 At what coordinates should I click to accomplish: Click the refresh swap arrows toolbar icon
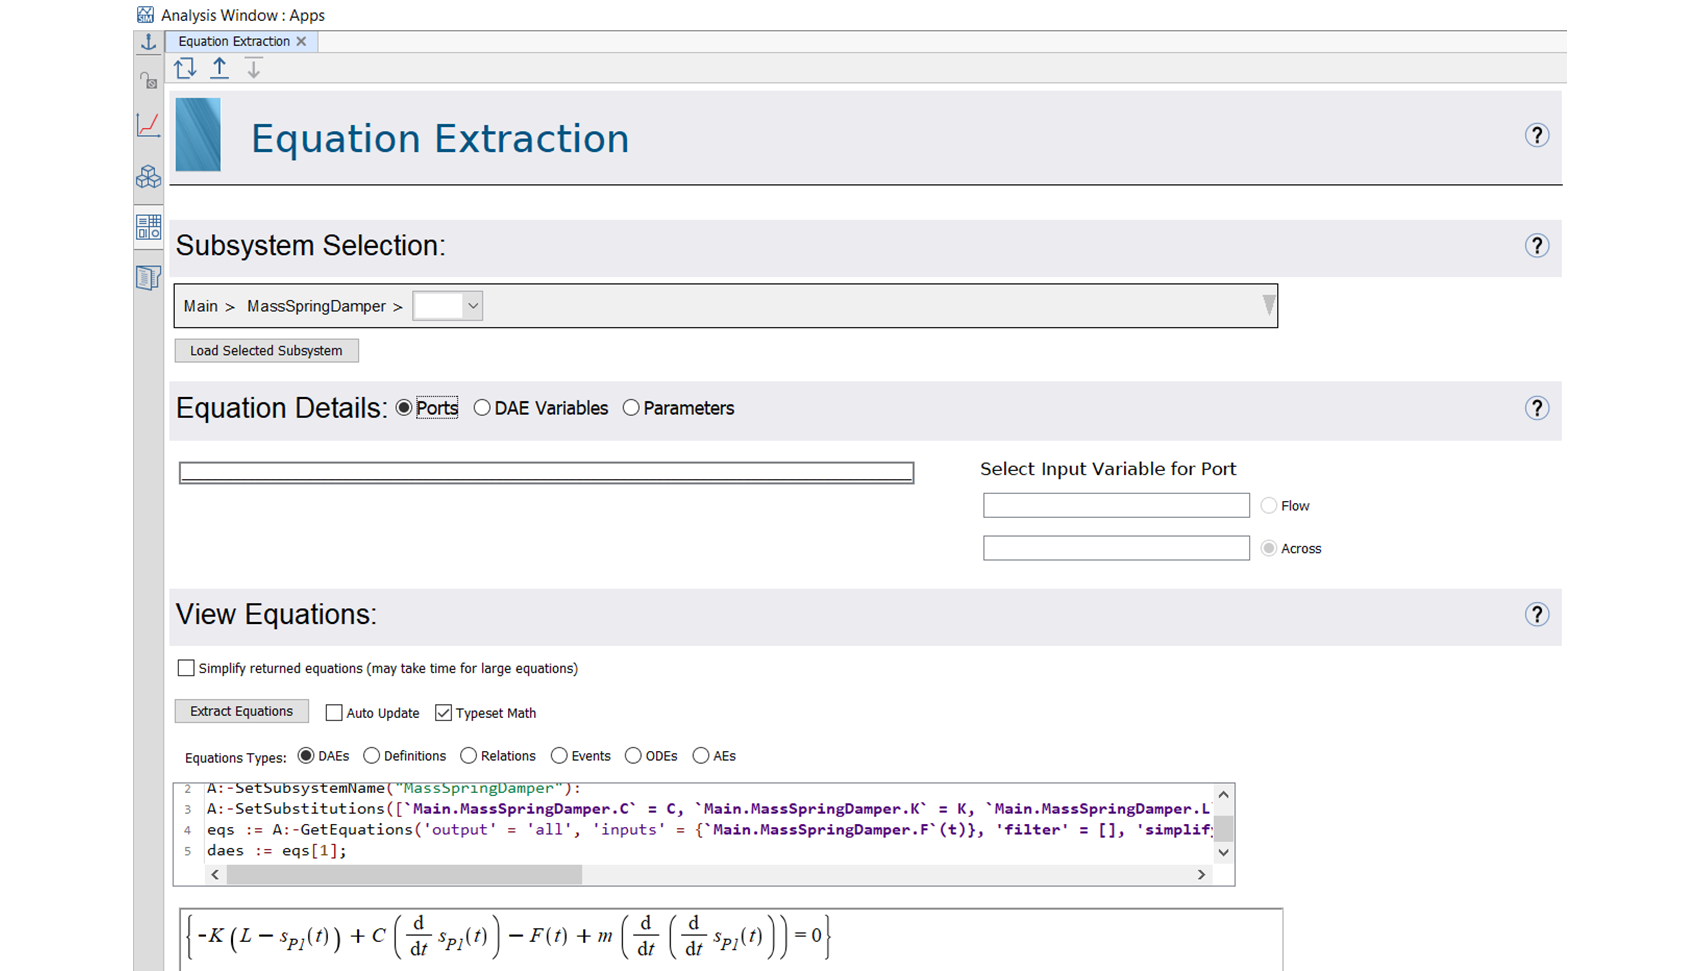(x=185, y=68)
